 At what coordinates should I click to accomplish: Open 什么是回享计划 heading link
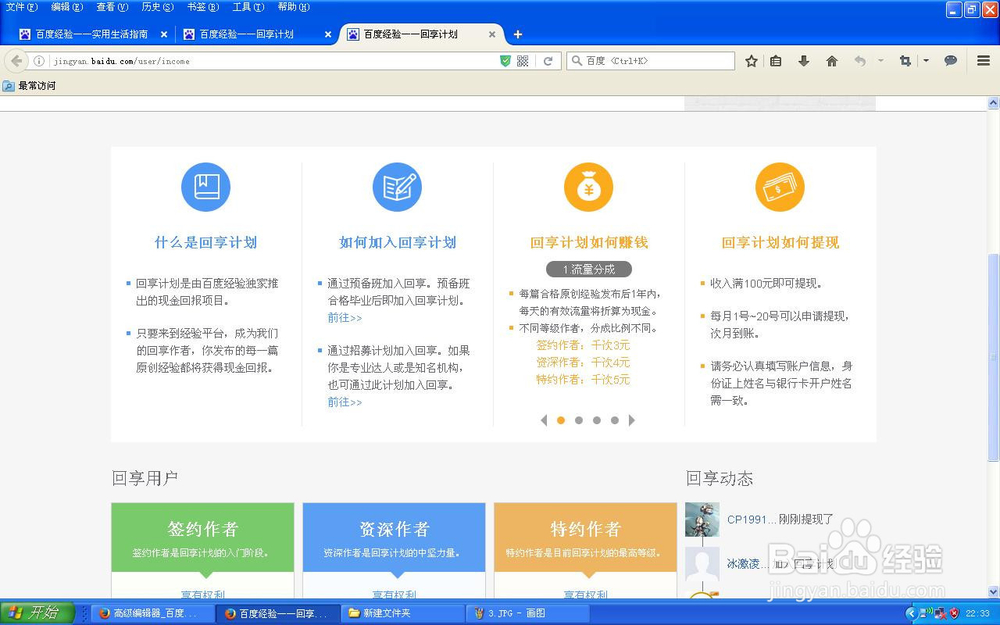click(x=205, y=242)
